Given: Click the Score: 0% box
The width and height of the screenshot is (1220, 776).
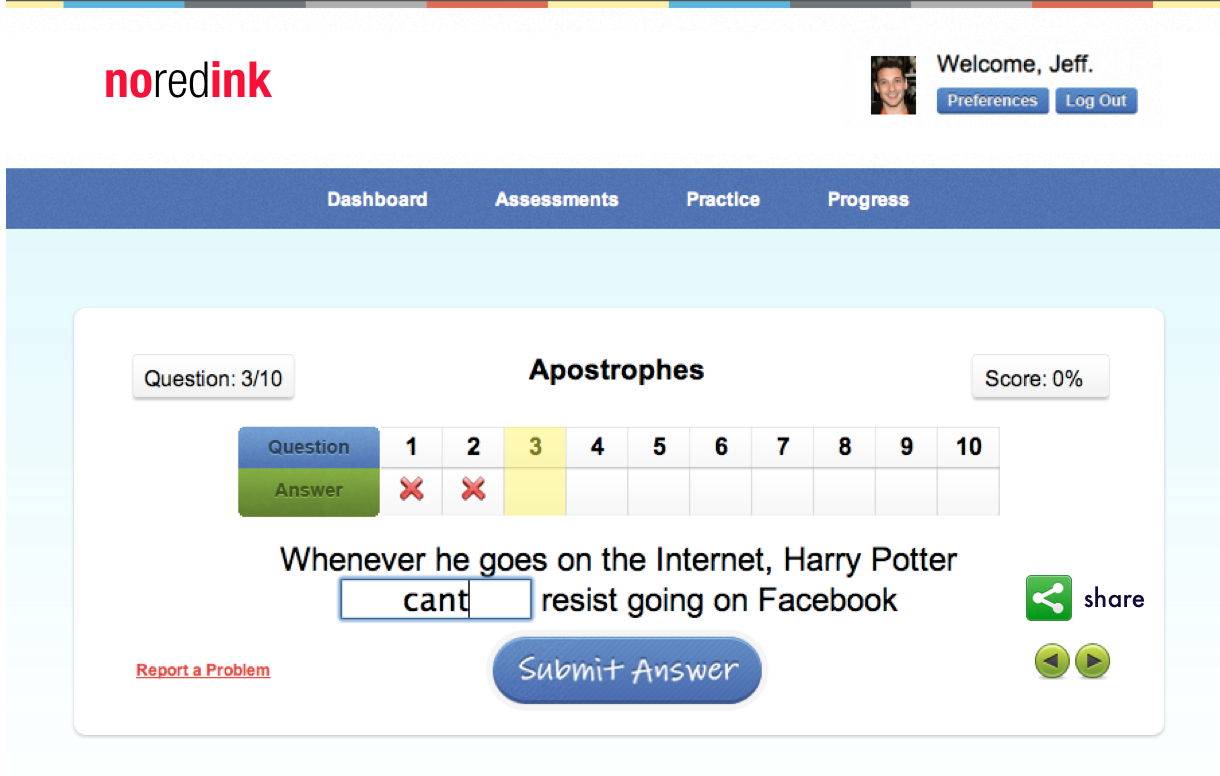Looking at the screenshot, I should [1040, 378].
